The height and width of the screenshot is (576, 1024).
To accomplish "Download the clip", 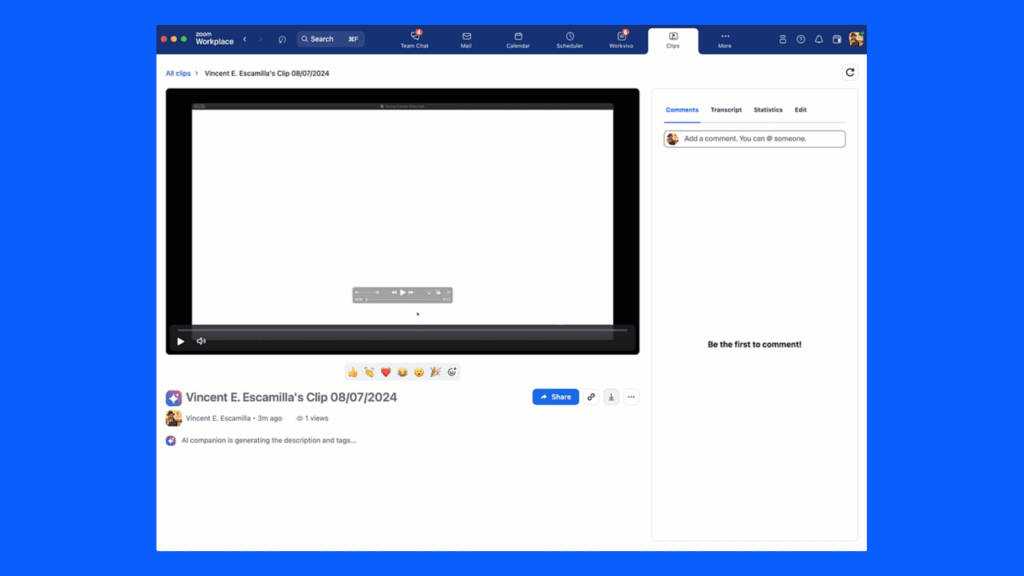I will click(x=611, y=397).
